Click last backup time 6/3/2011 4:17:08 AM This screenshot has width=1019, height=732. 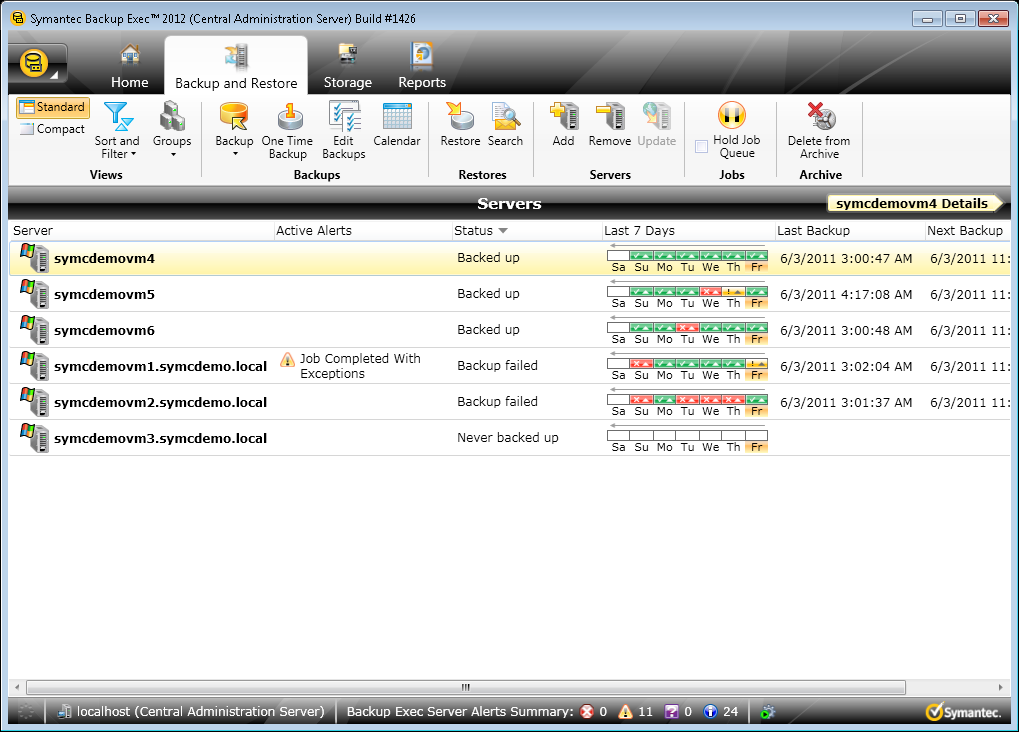coord(845,294)
